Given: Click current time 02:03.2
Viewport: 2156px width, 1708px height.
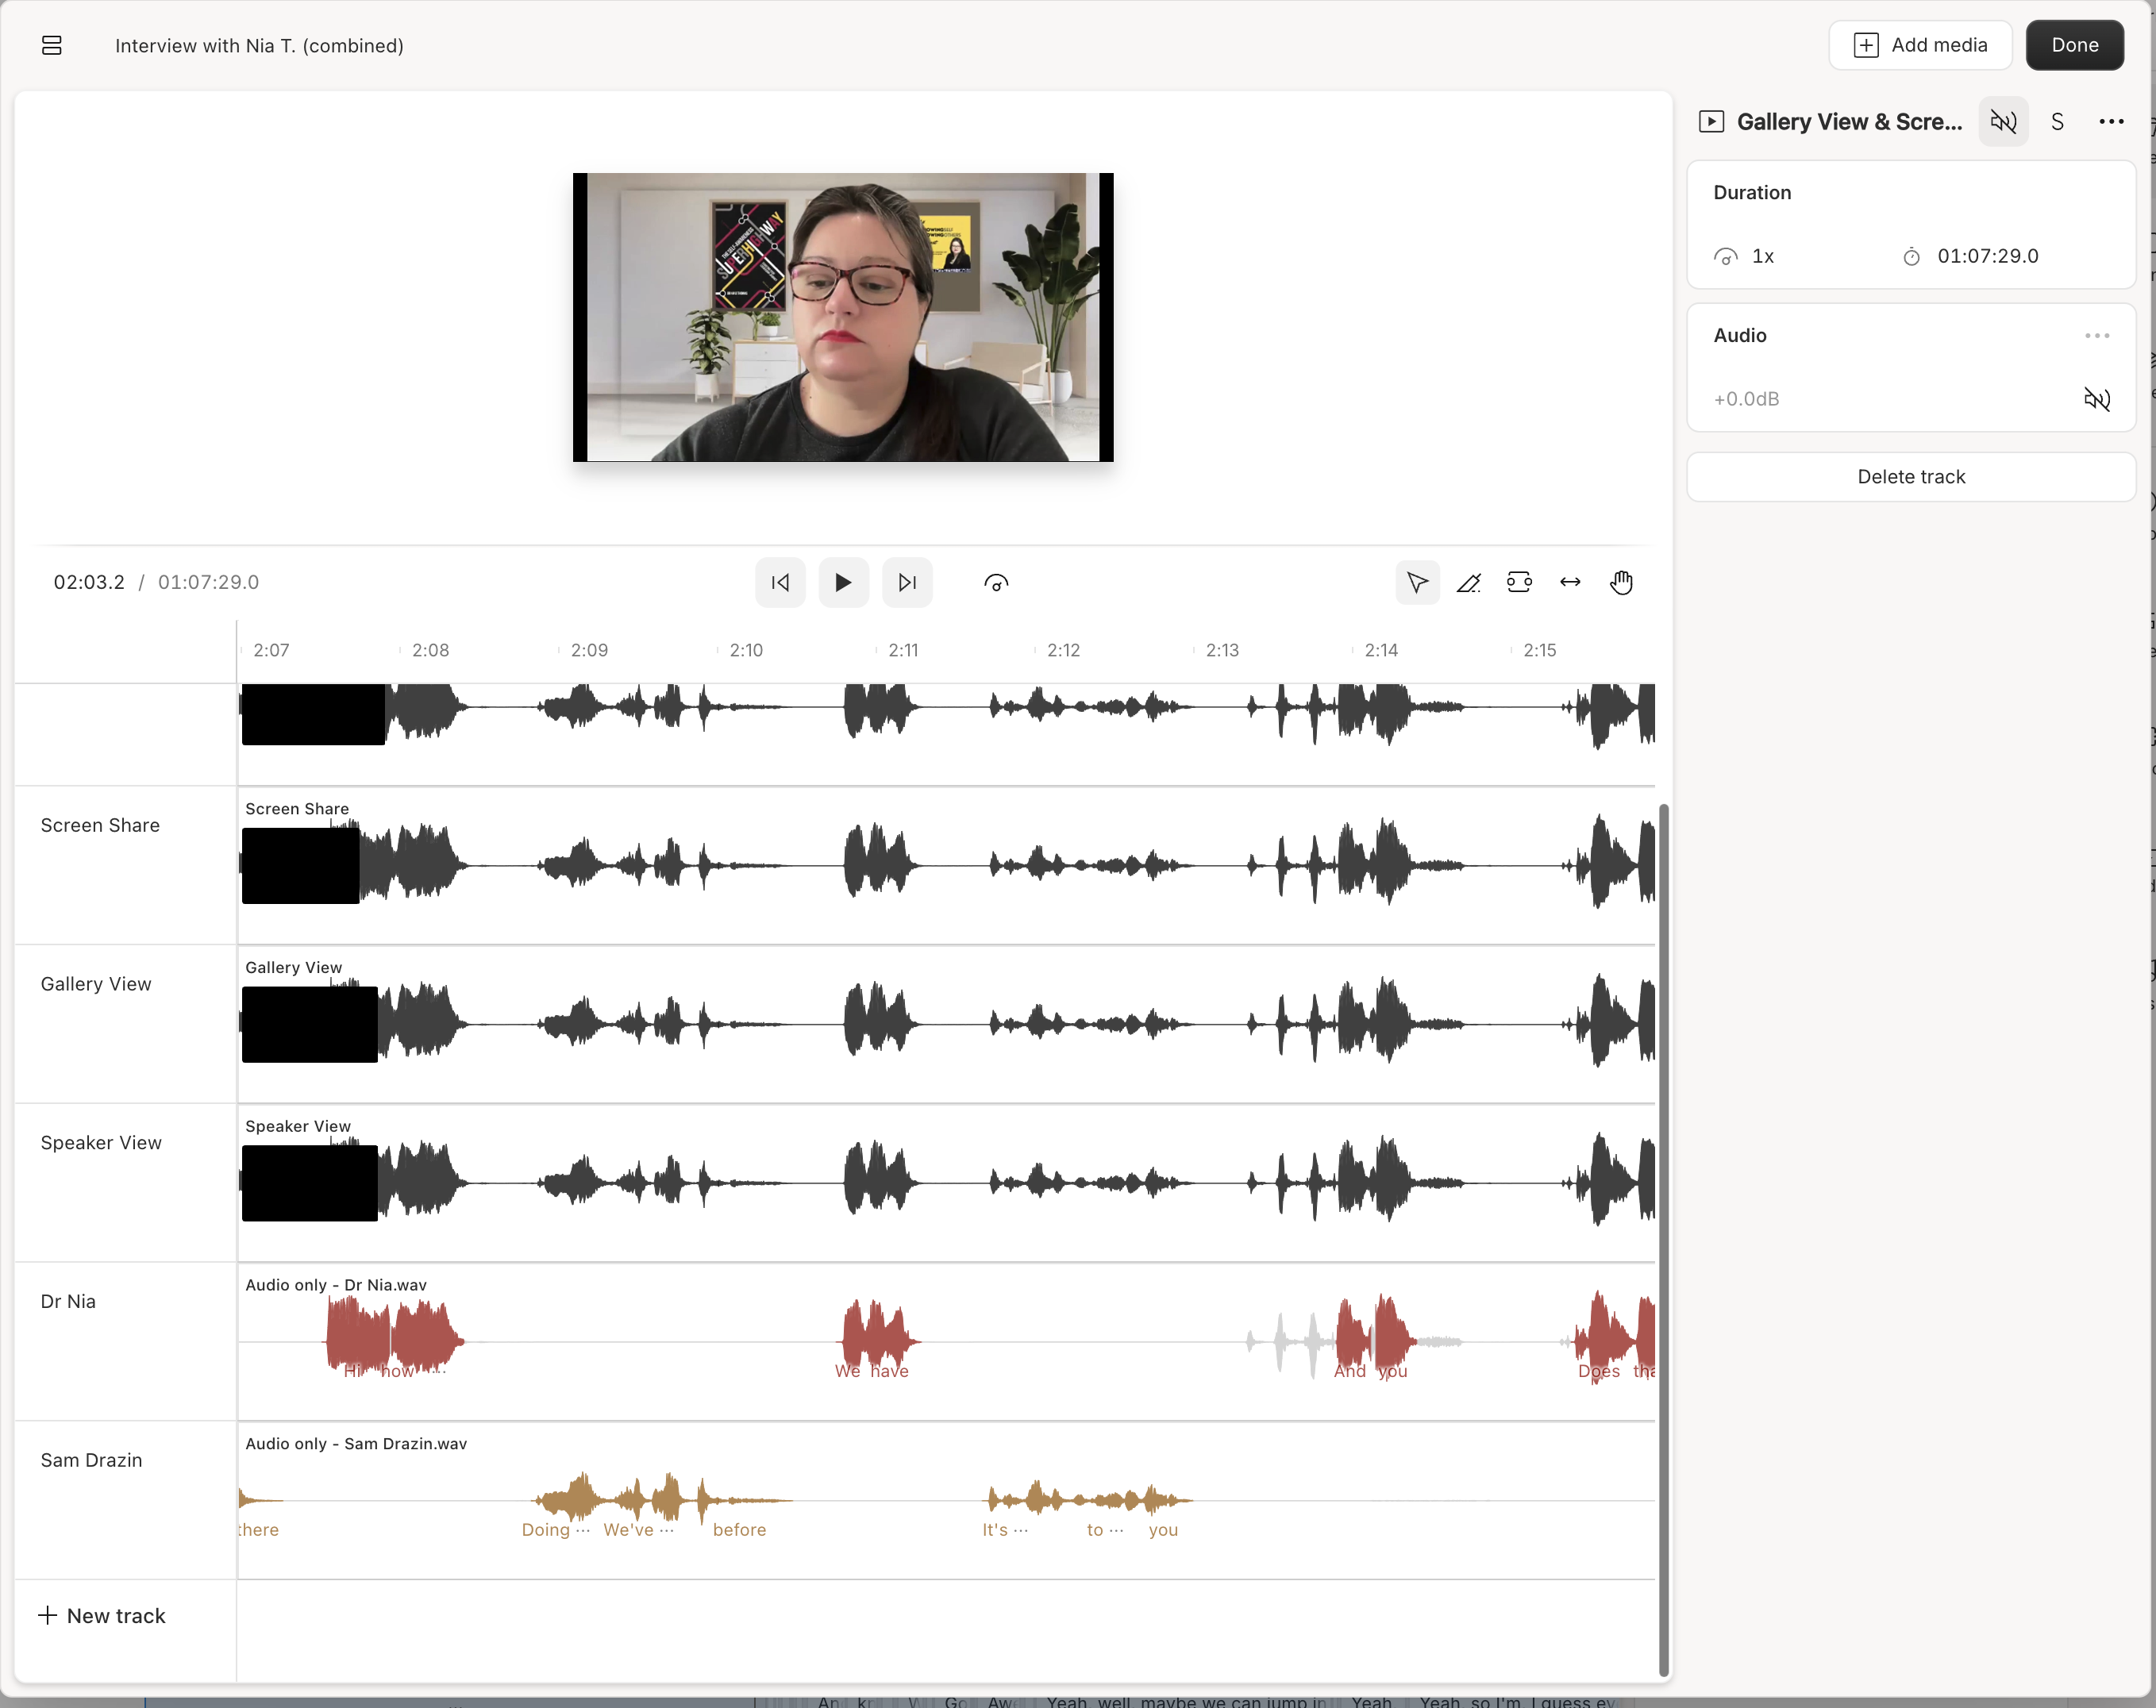Looking at the screenshot, I should coord(89,582).
